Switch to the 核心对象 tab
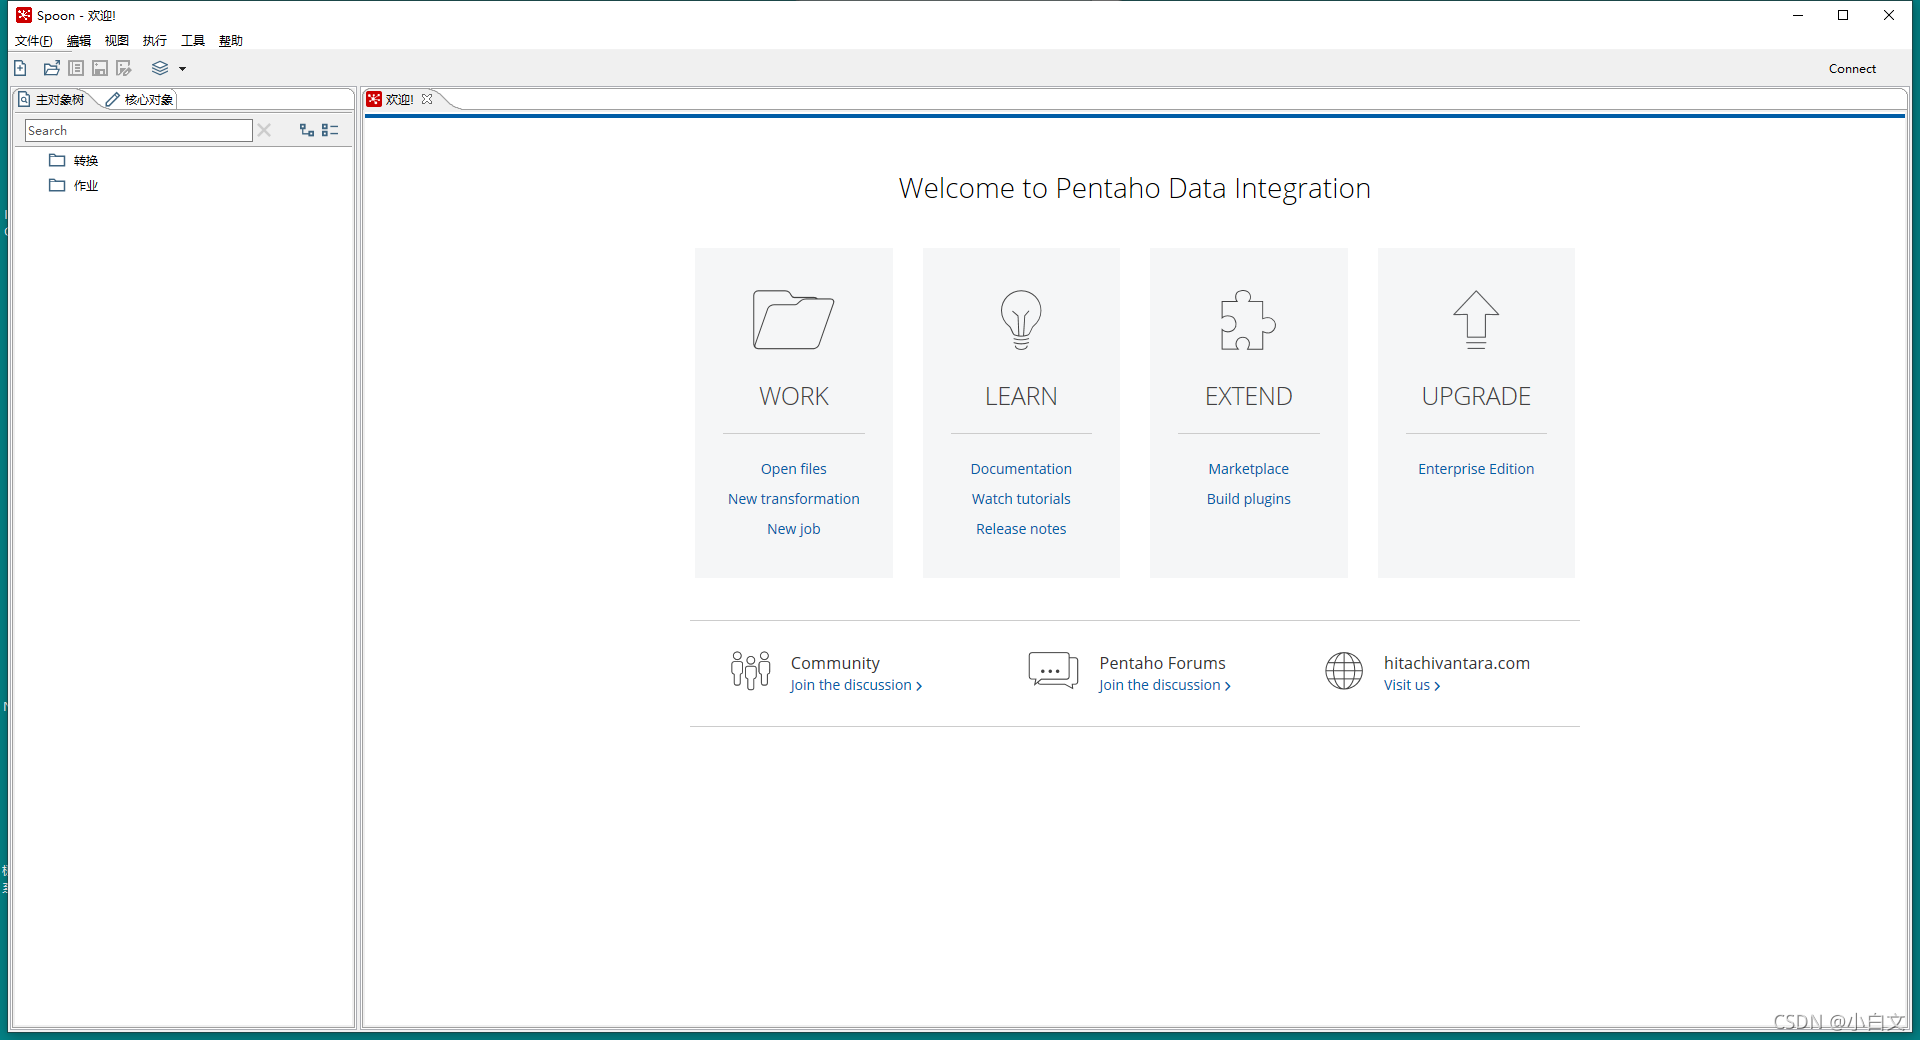Image resolution: width=1920 pixels, height=1040 pixels. [140, 99]
